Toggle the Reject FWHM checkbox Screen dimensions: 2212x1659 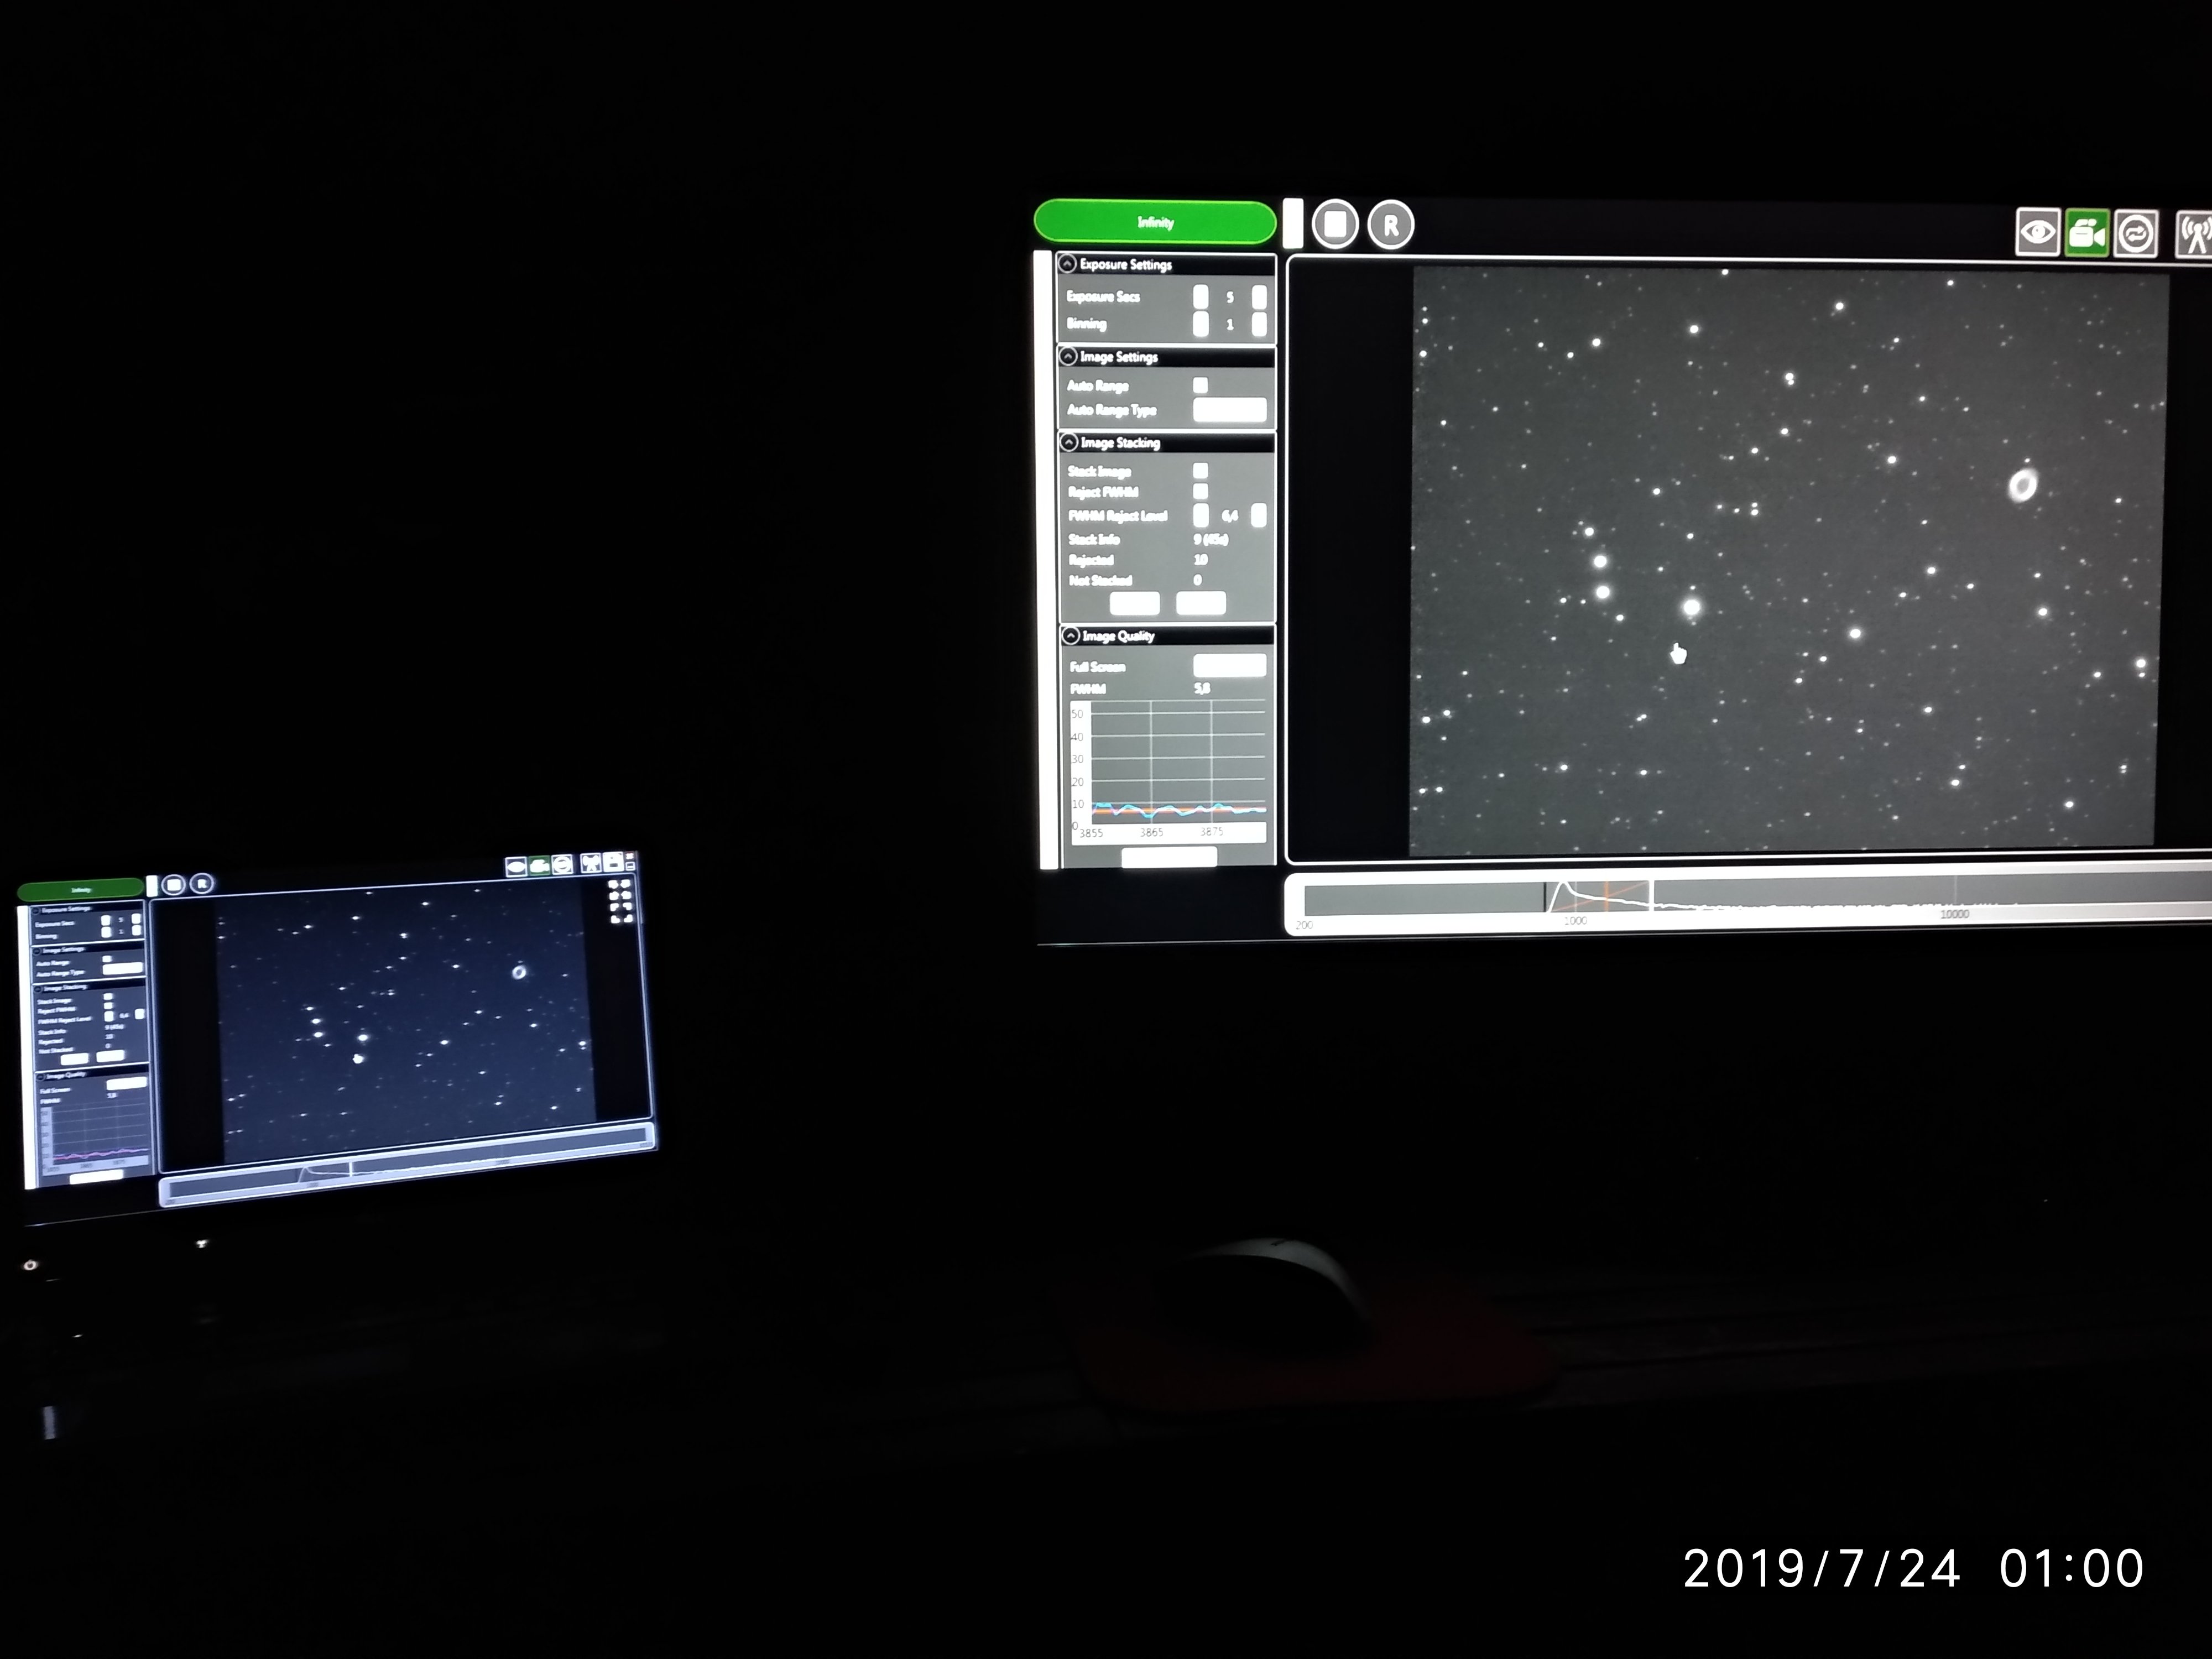1200,491
